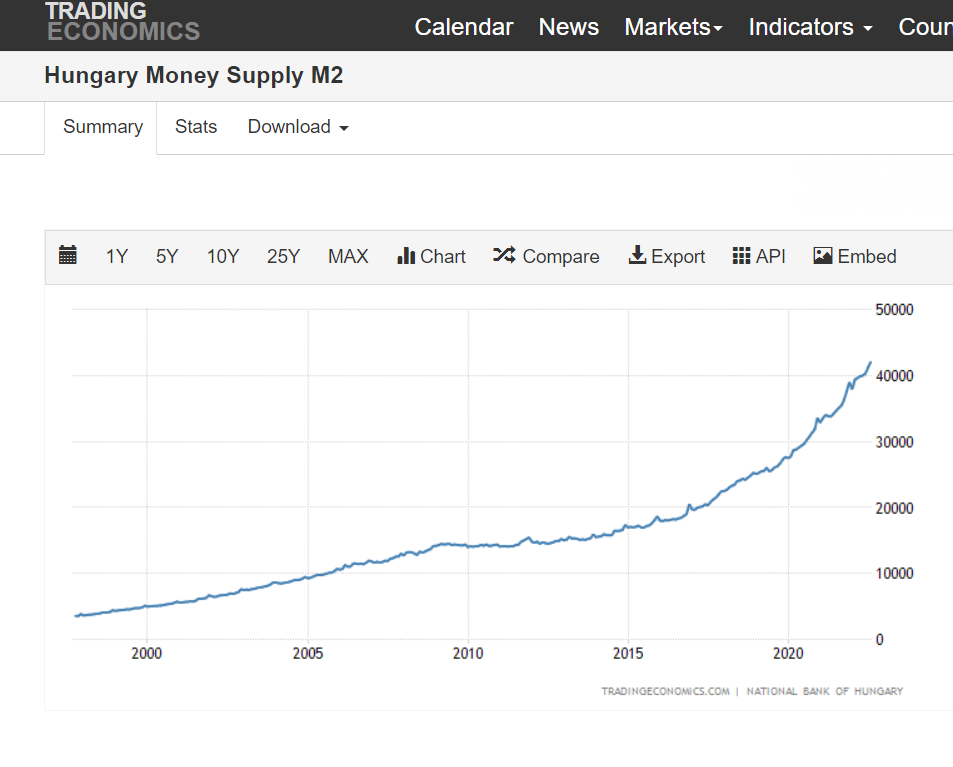This screenshot has width=953, height=767.
Task: Go to News in top navigation
Action: point(569,27)
